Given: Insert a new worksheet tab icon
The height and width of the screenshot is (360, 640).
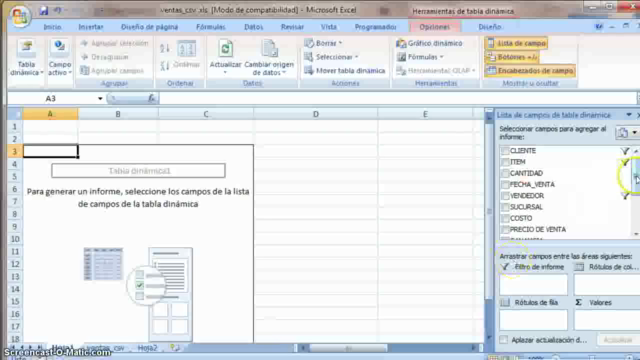Looking at the screenshot, I should [175, 348].
